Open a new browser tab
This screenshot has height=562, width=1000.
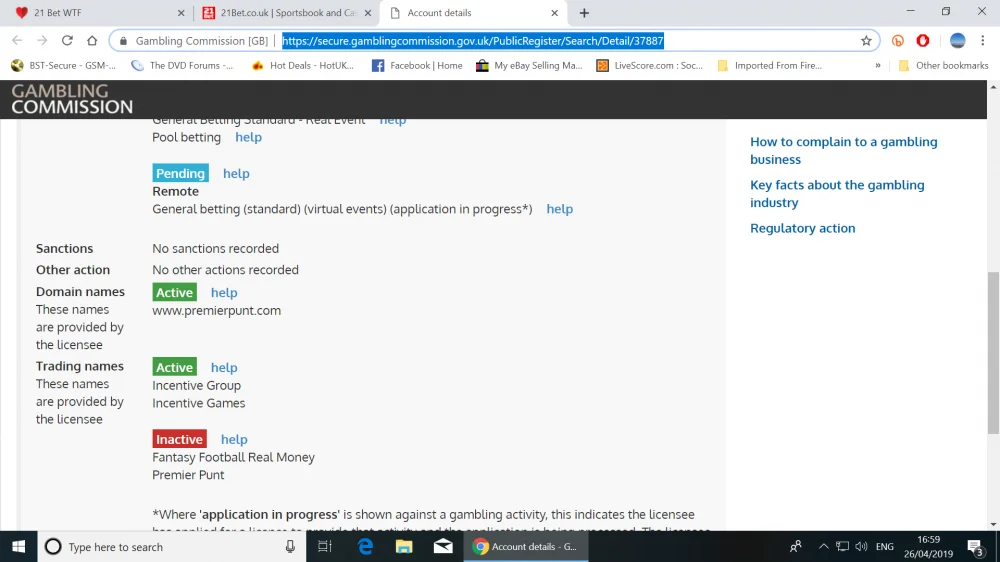(x=584, y=13)
